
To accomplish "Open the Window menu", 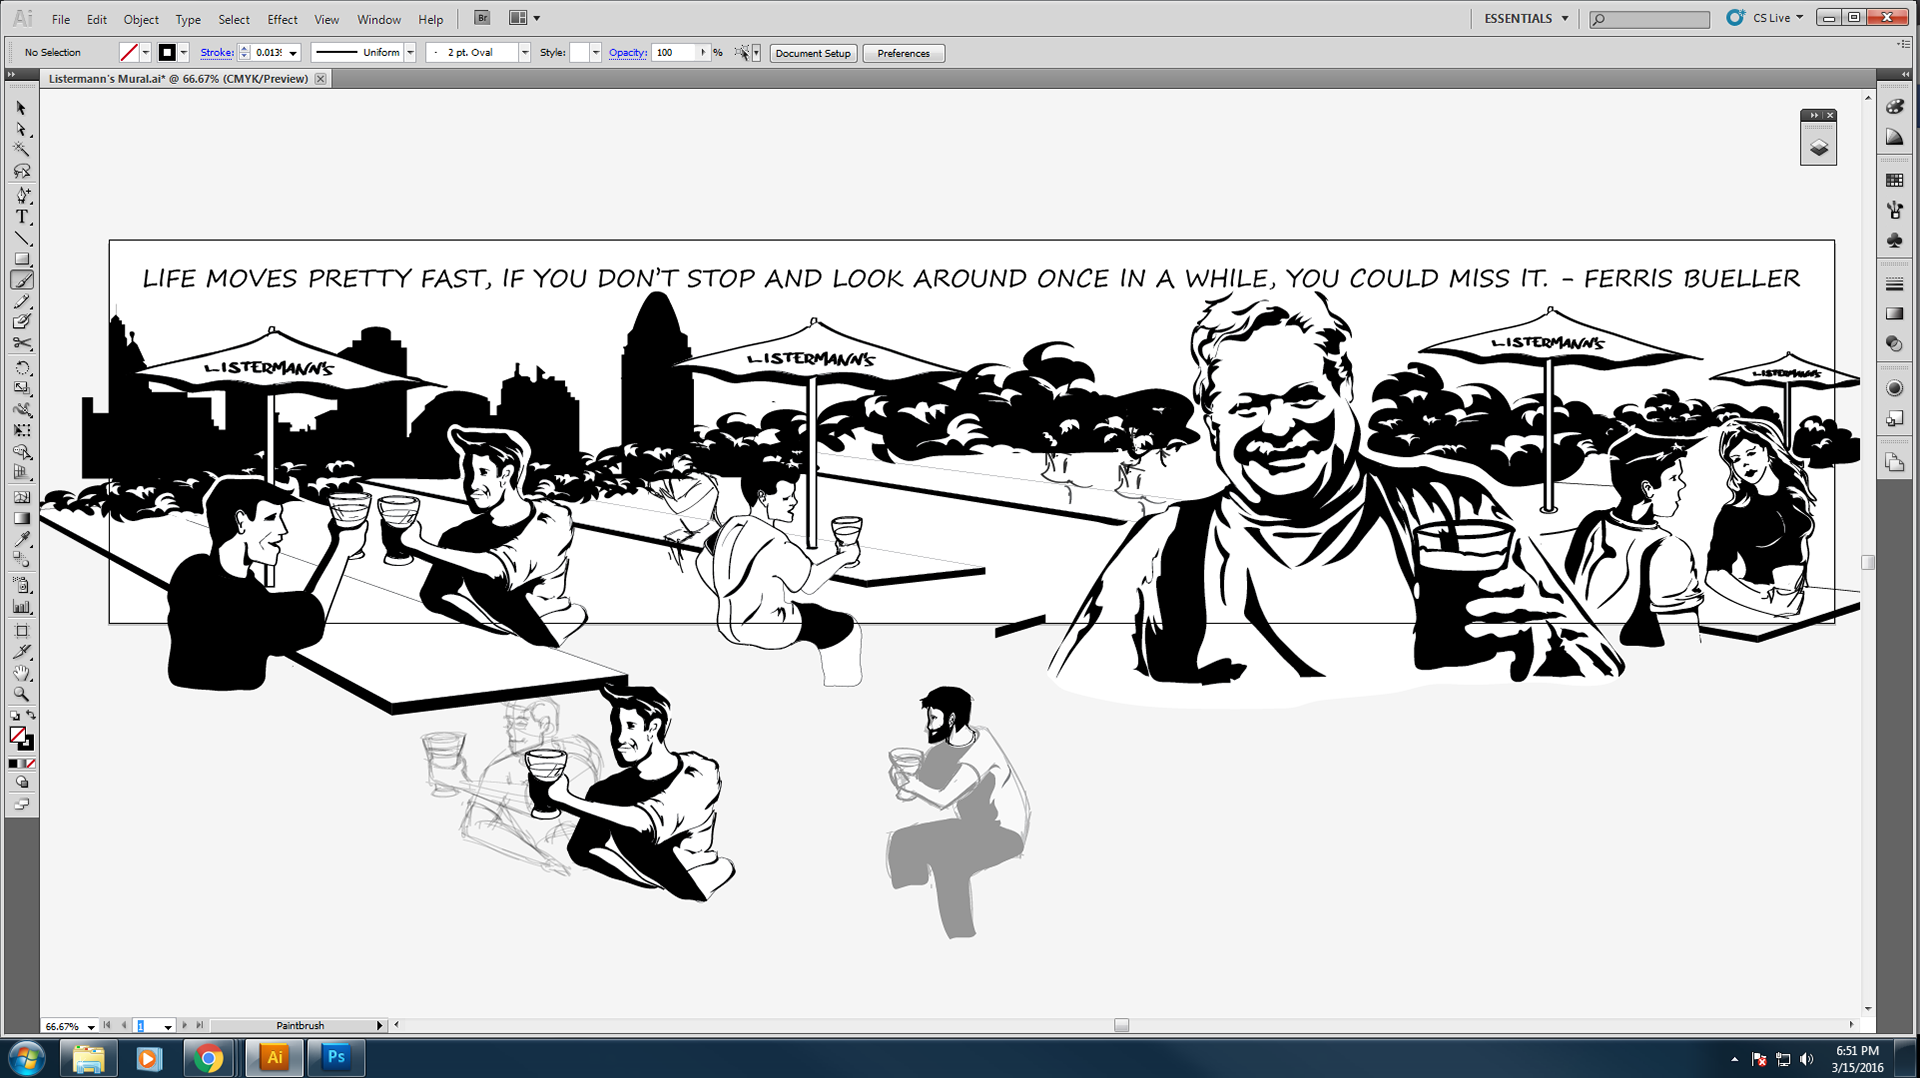I will coord(379,19).
